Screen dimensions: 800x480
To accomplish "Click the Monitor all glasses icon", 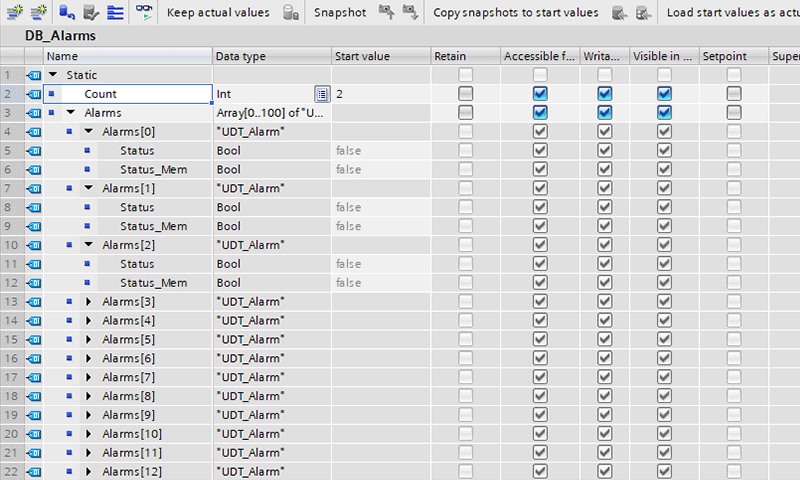I will click(x=144, y=12).
